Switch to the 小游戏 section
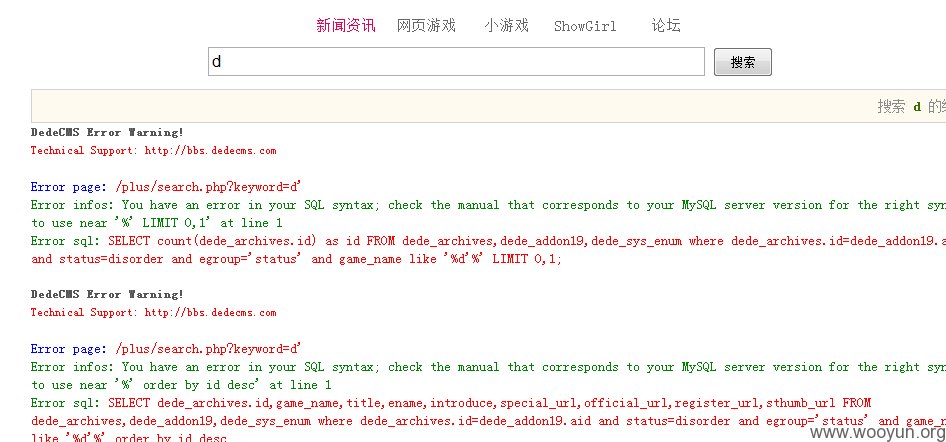Screen dimensions: 946x442 click(506, 25)
